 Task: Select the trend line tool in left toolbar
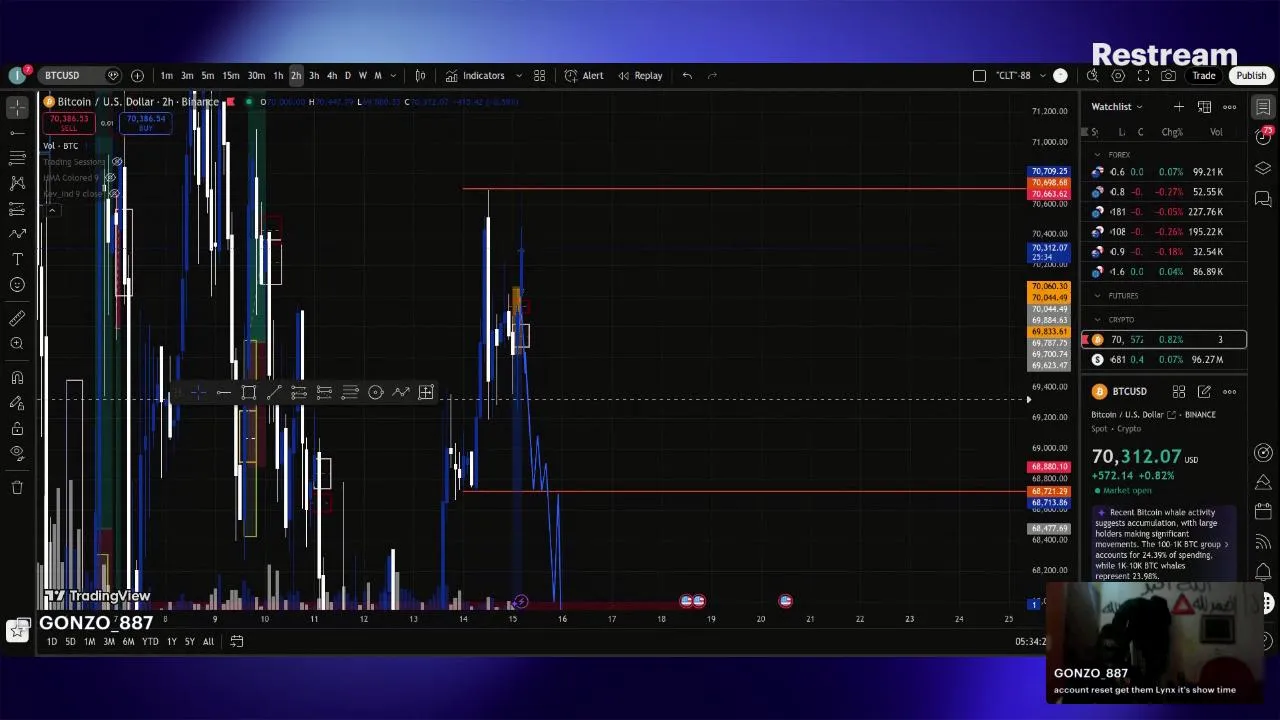tap(17, 132)
